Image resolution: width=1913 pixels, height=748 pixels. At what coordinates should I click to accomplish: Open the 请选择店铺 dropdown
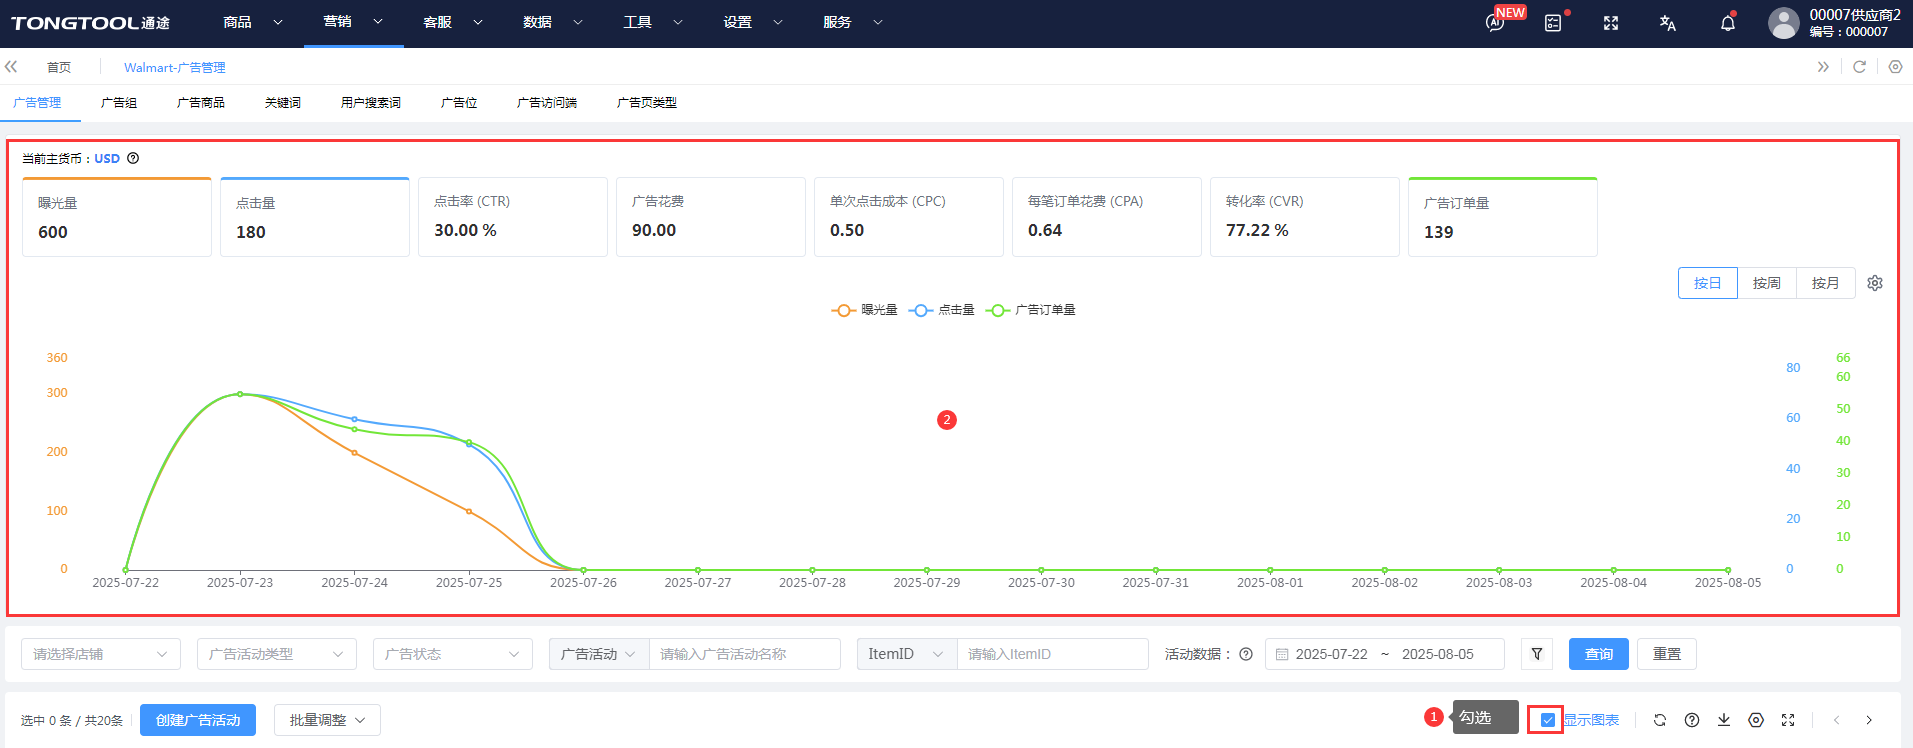coord(100,654)
